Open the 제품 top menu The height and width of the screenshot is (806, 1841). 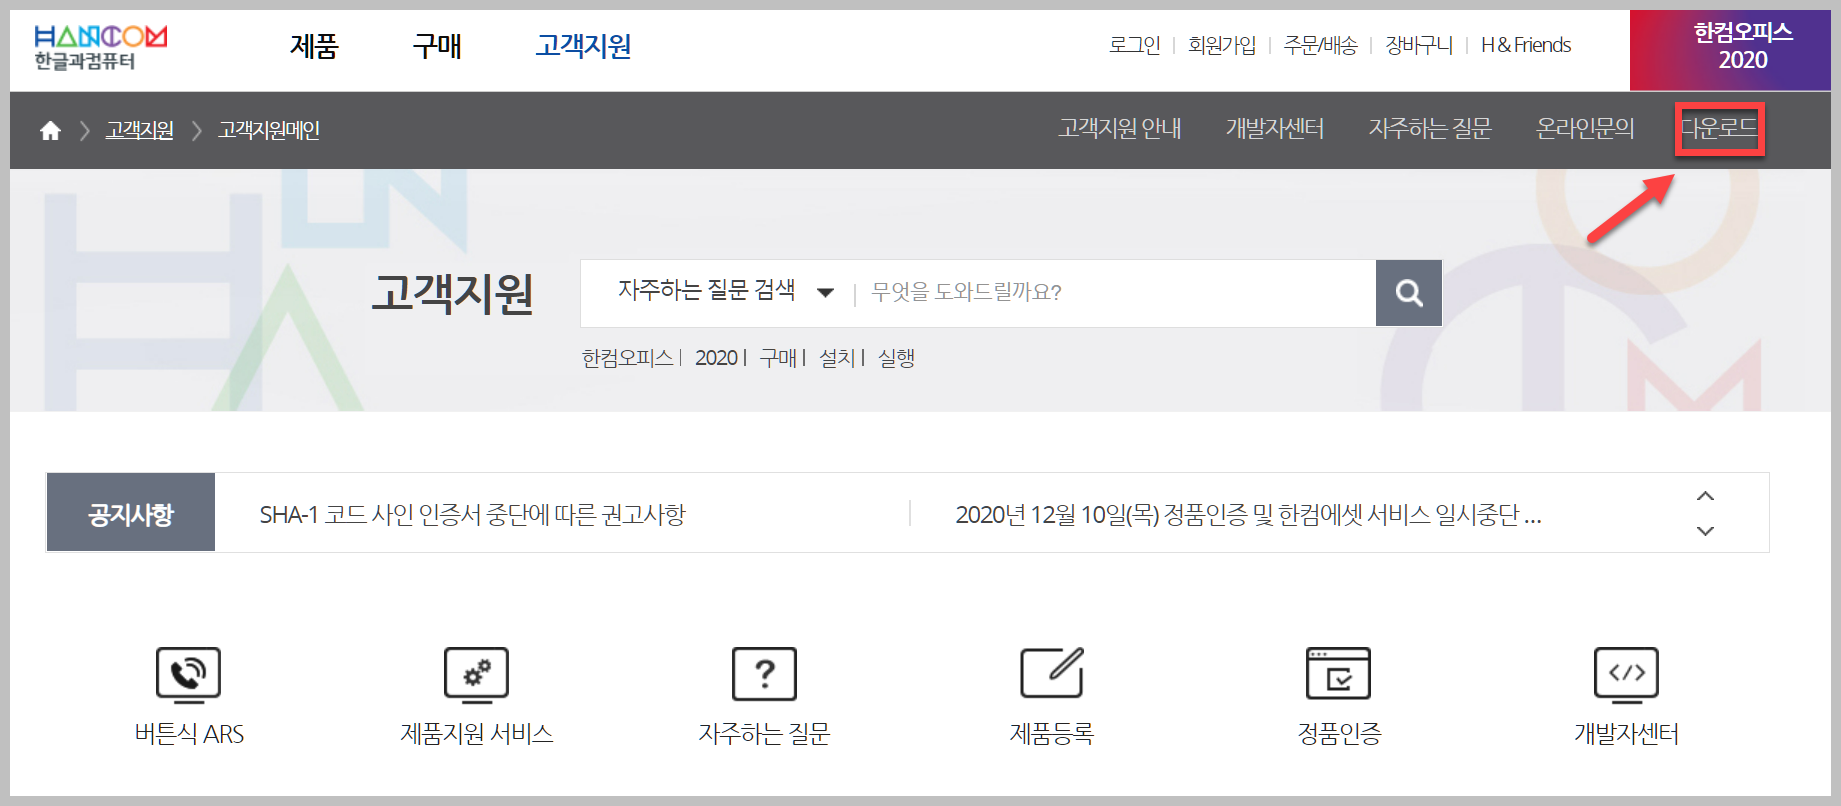(314, 46)
